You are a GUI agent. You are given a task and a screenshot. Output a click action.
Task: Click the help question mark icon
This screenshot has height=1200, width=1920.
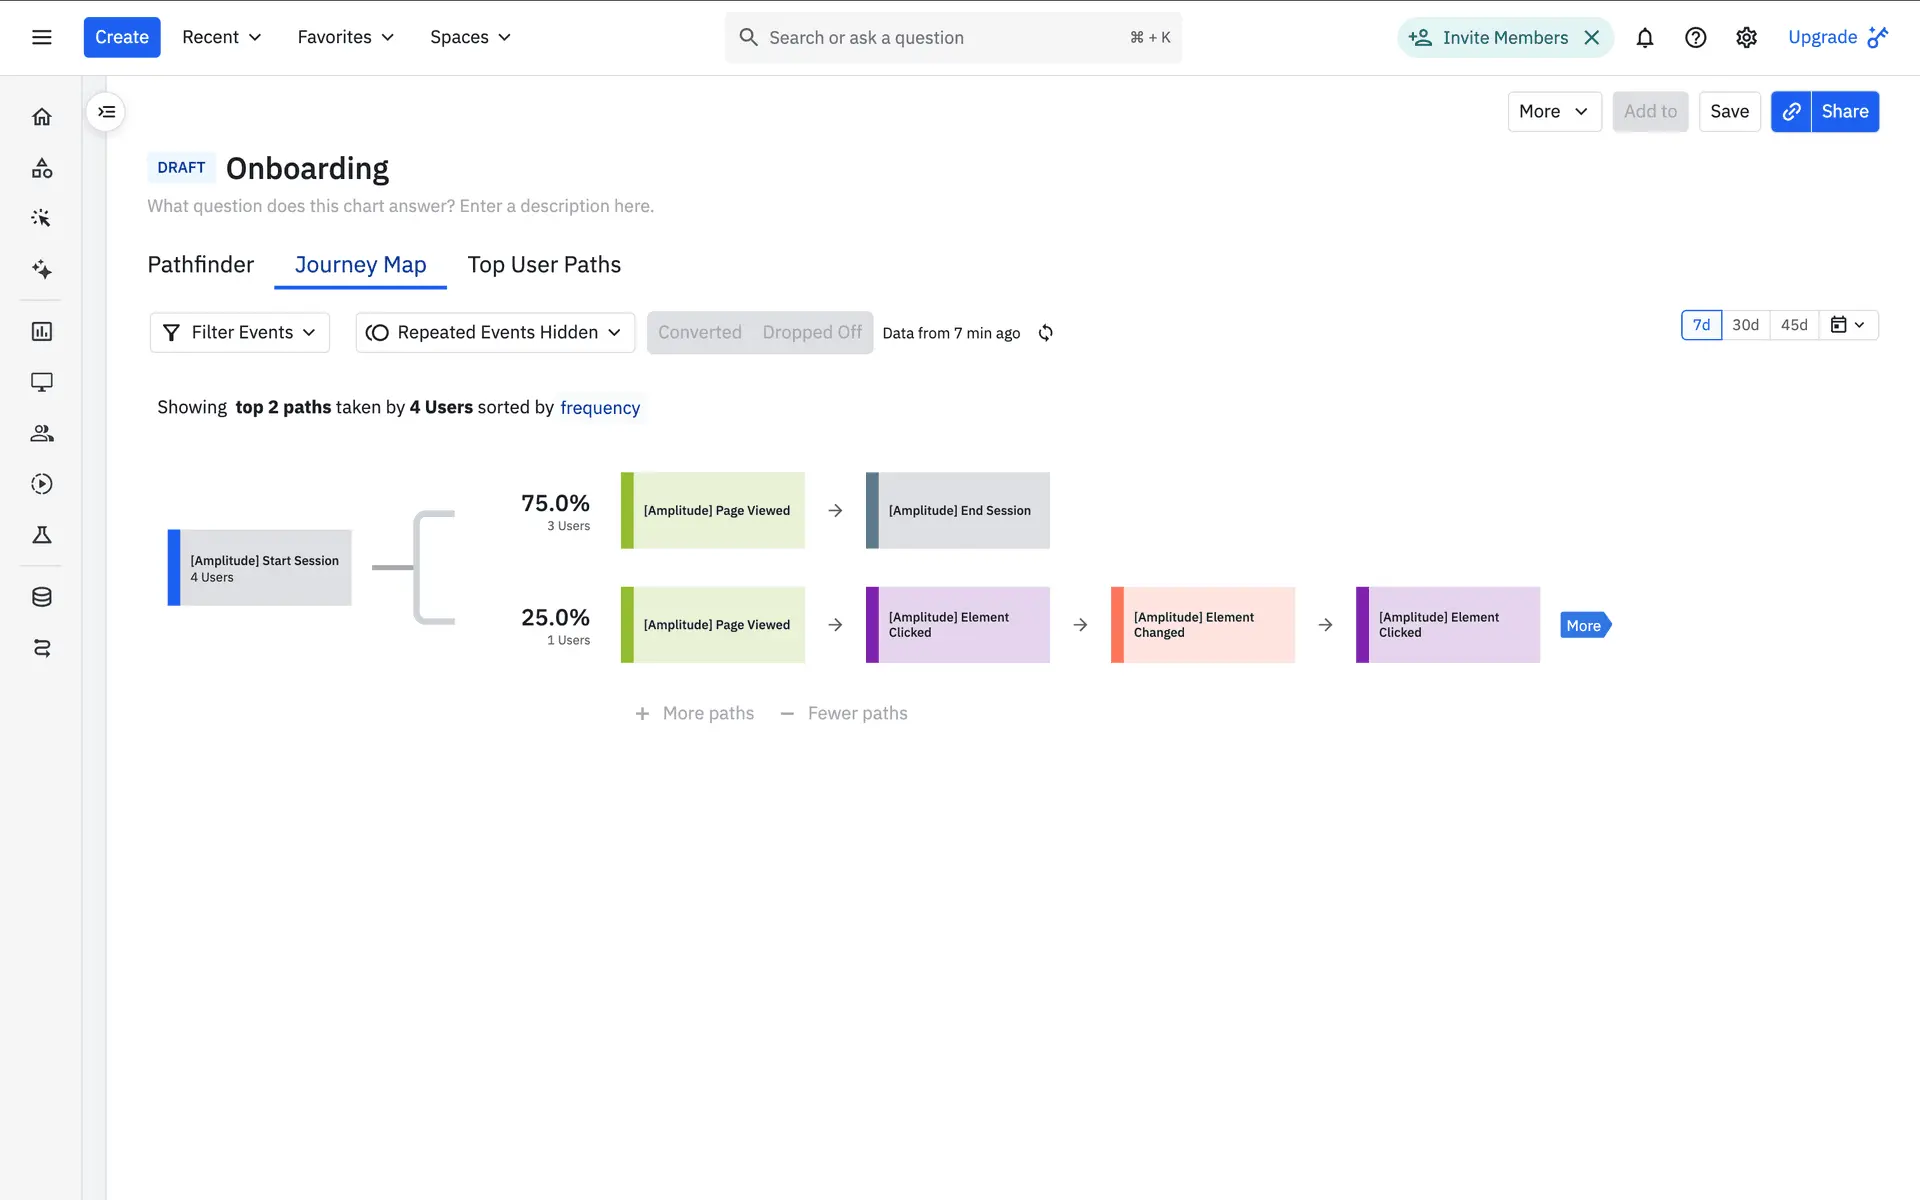pyautogui.click(x=1695, y=38)
